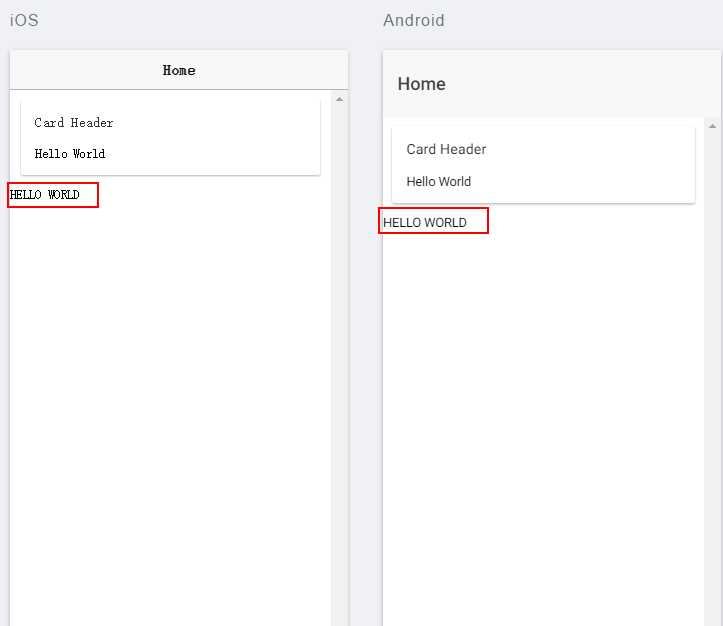Viewport: 723px width, 626px height.
Task: Click scroll-up arrow in Android preview scrollbar
Action: [712, 126]
